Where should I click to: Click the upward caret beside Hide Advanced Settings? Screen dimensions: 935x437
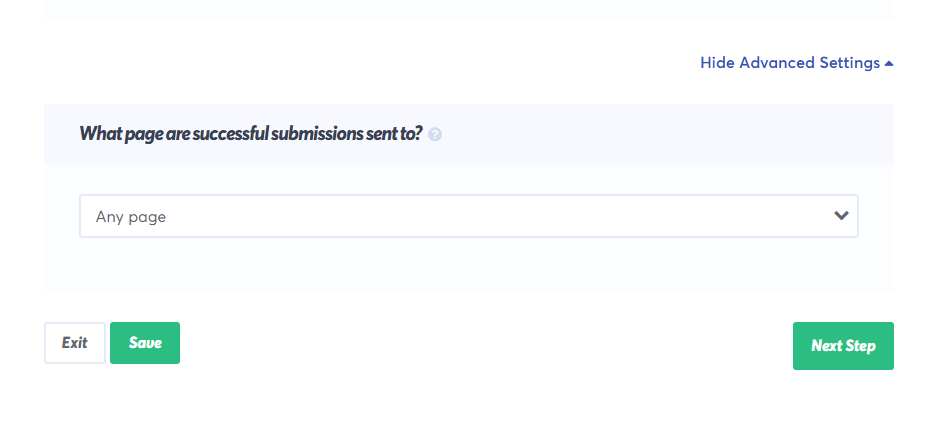pos(888,63)
